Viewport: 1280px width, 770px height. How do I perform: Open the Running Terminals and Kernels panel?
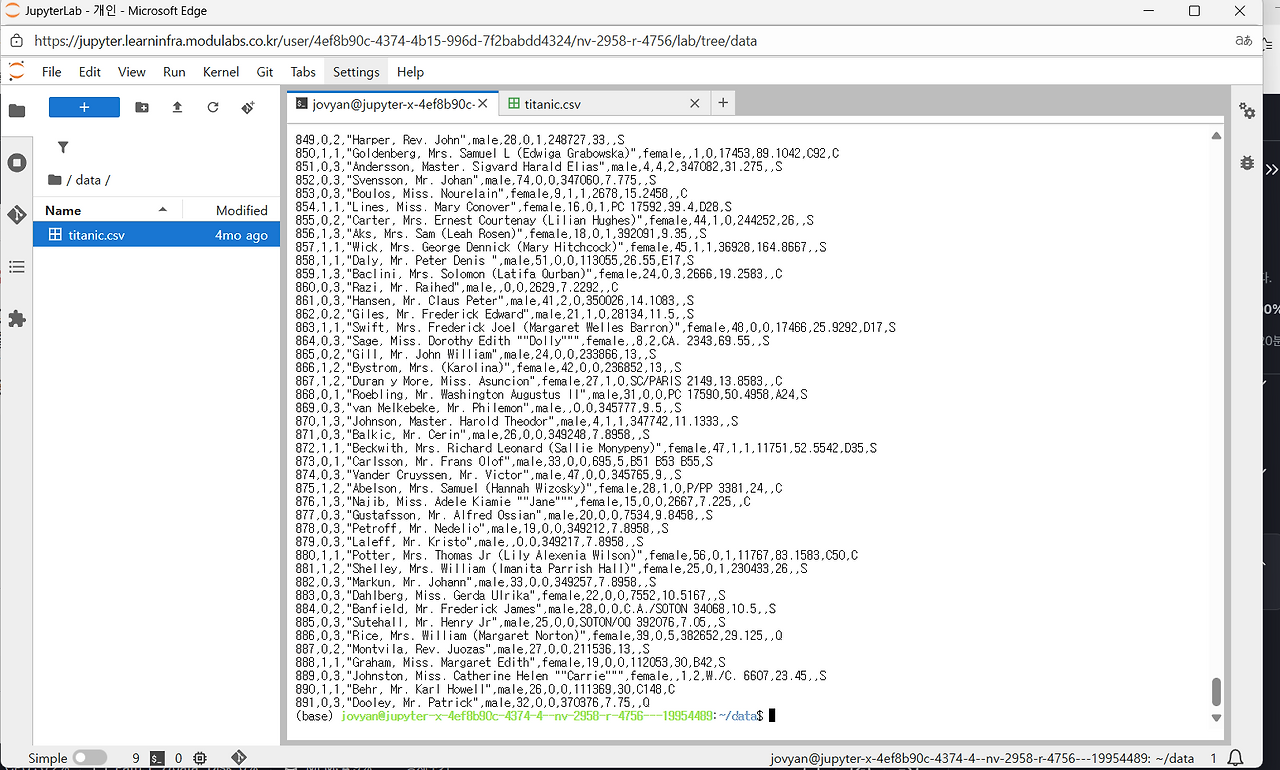[x=17, y=162]
